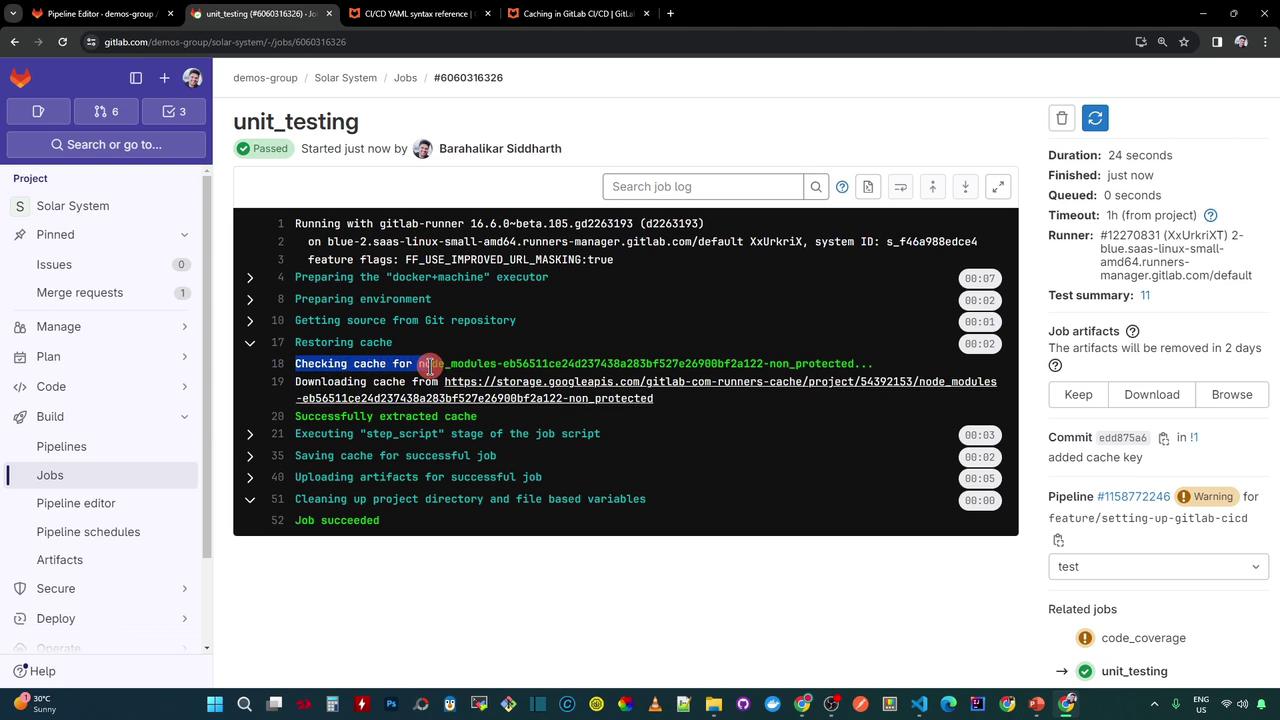Expand Preparing environment log section

click(250, 300)
